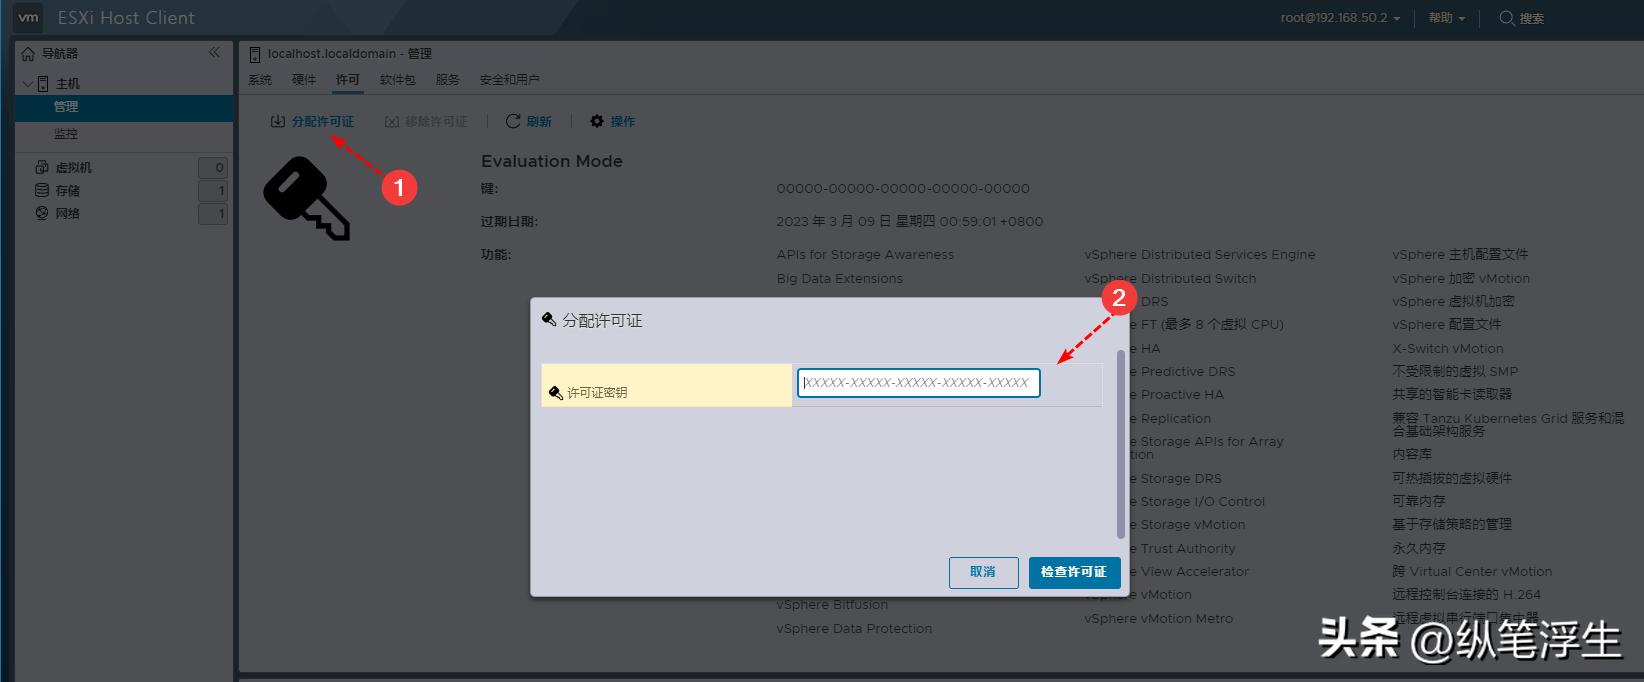Click the virtual machines icon beside 虚拟机
This screenshot has width=1644, height=682.
click(42, 167)
